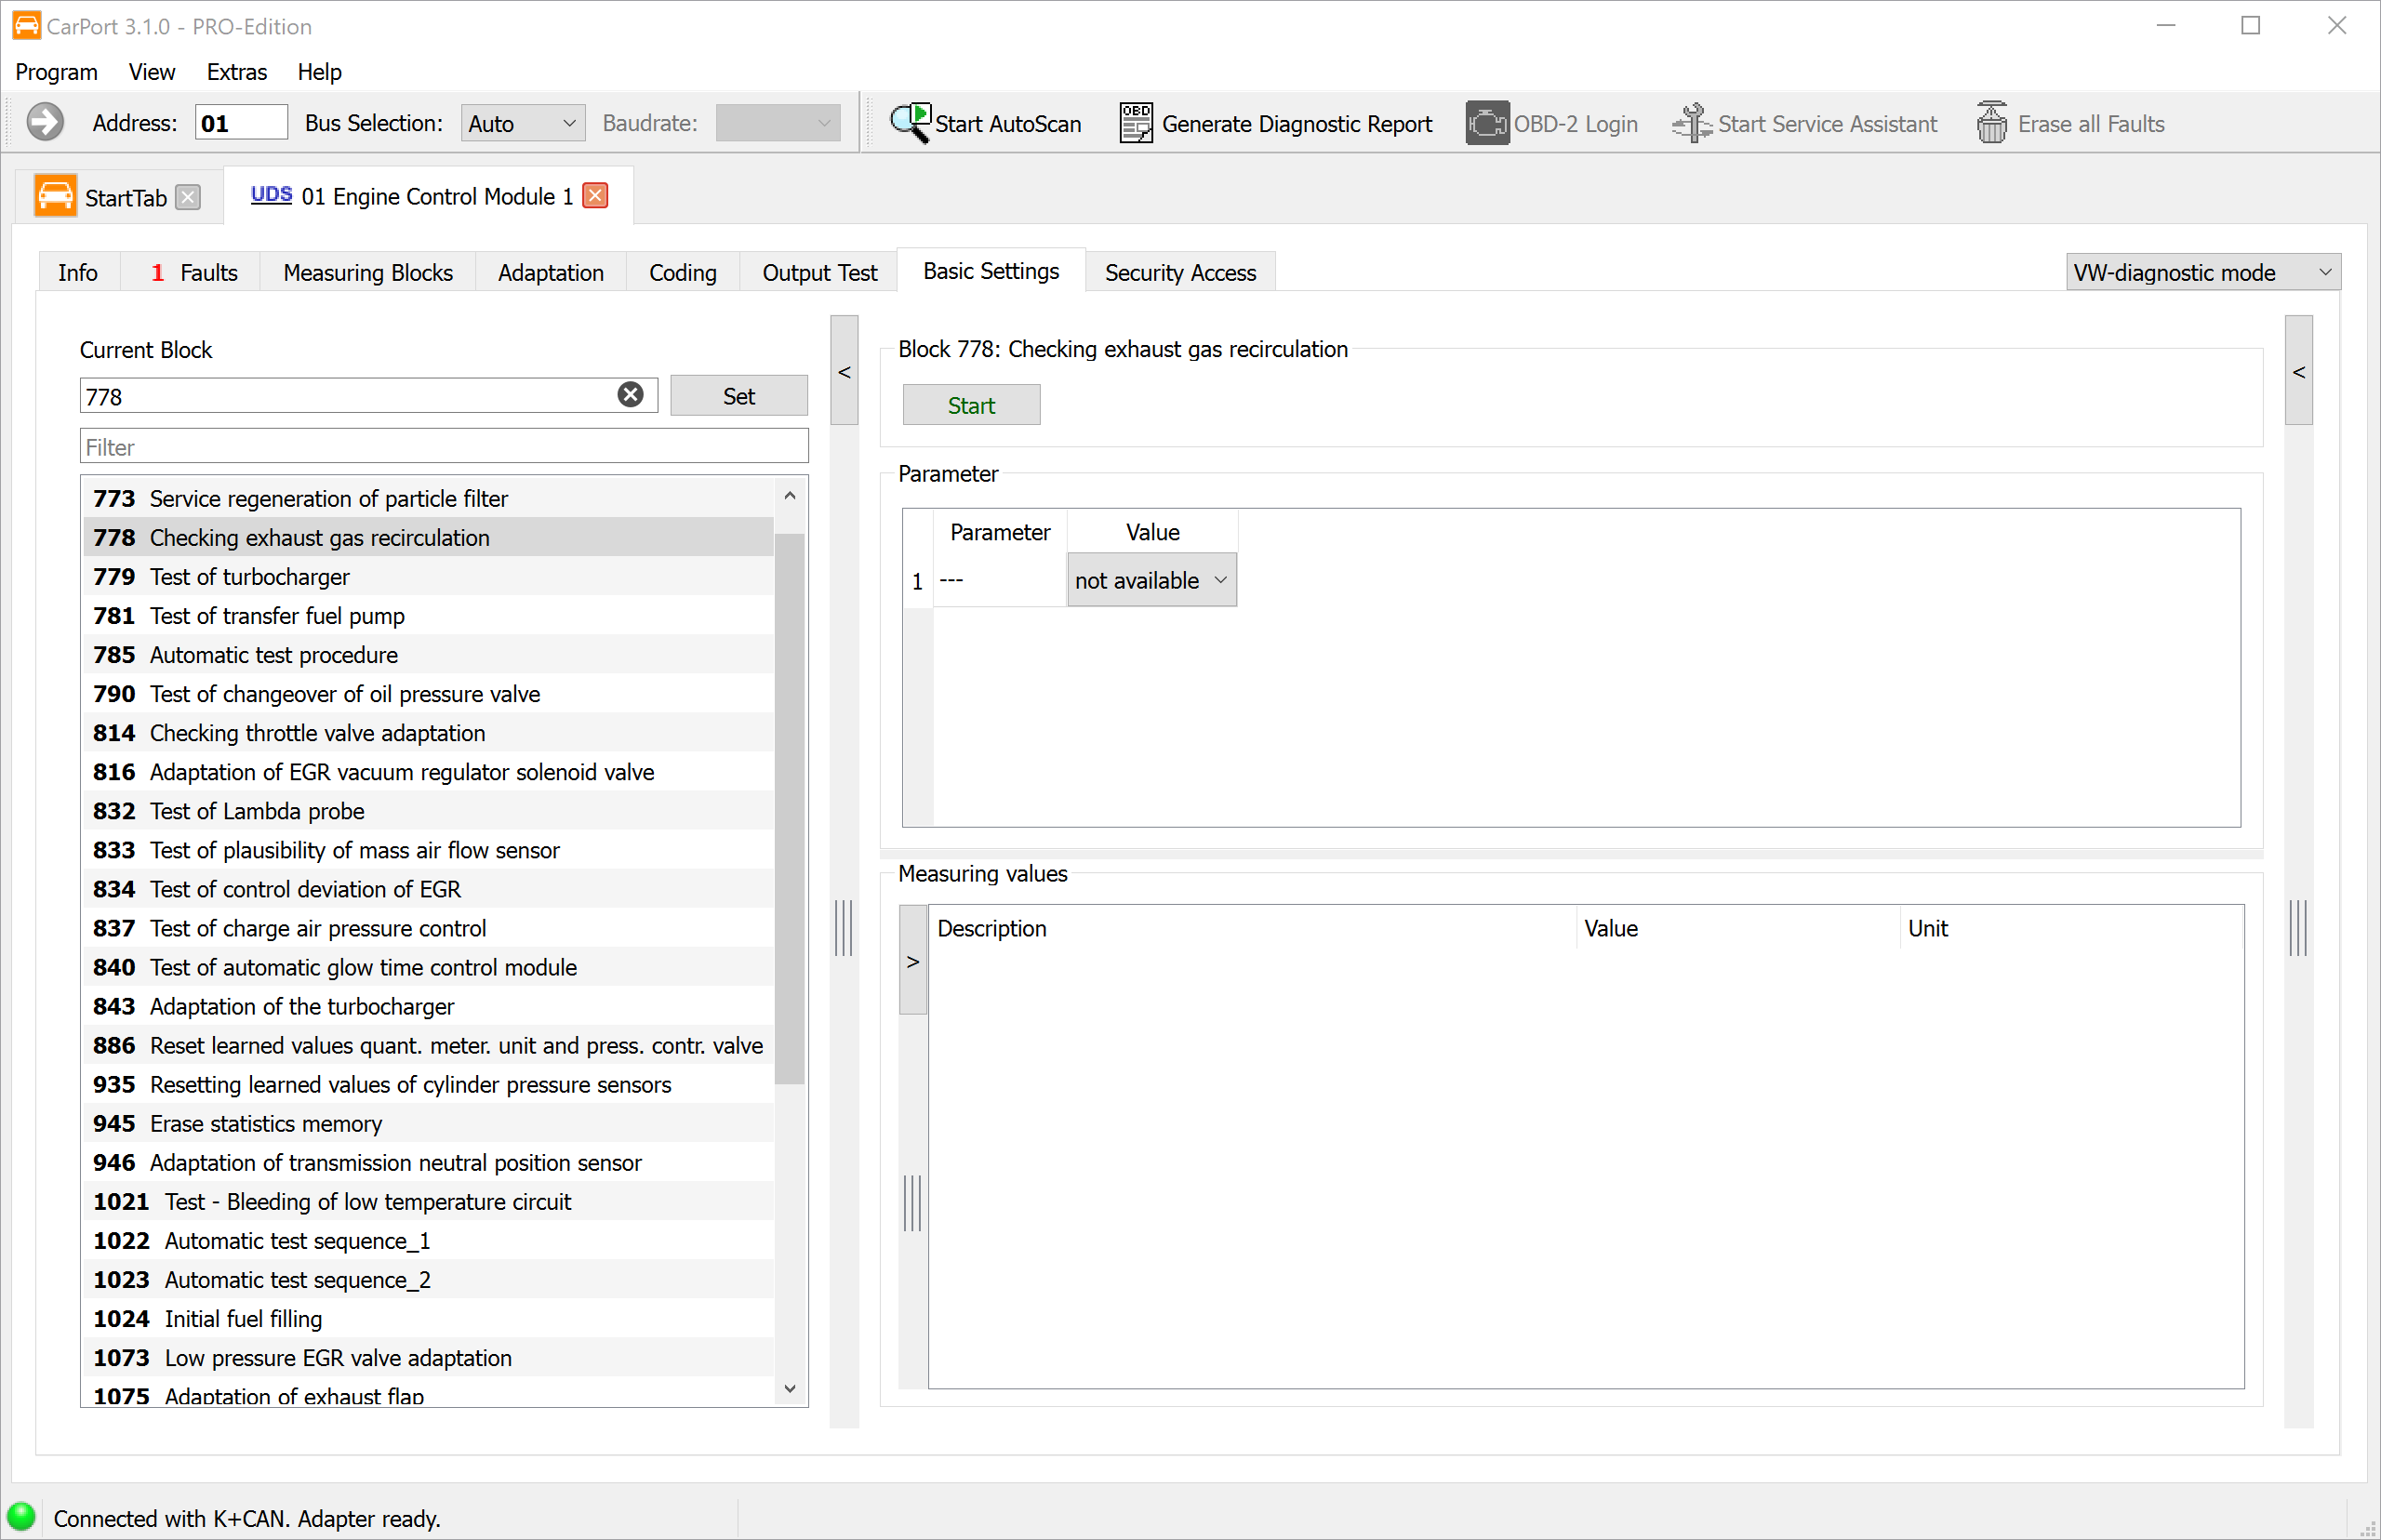2381x1540 pixels.
Task: Click the connect arrow icon beside Address
Action: pyautogui.click(x=44, y=122)
